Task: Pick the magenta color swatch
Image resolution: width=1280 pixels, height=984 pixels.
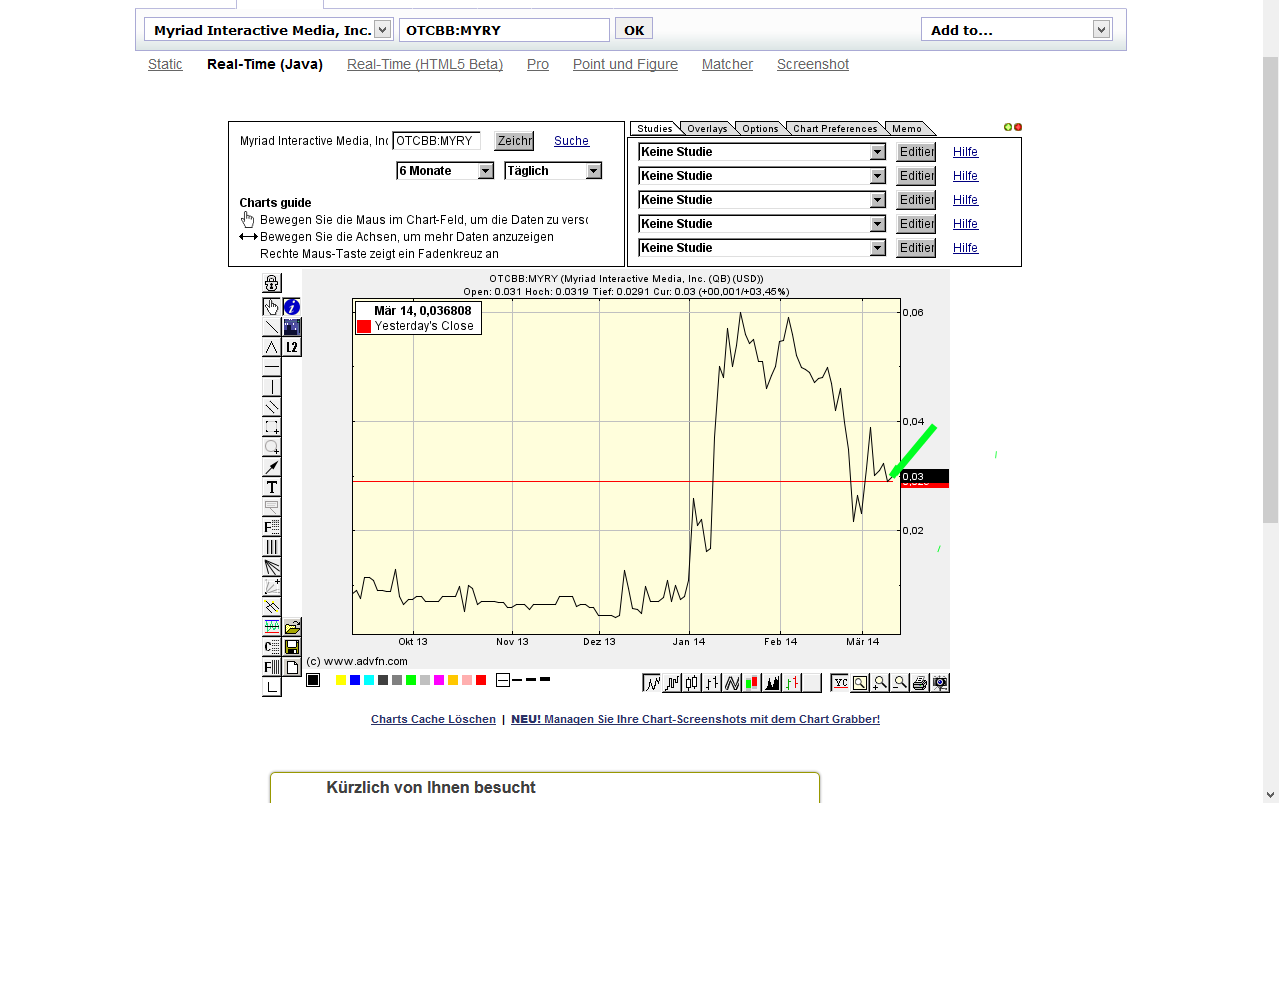Action: click(x=439, y=680)
